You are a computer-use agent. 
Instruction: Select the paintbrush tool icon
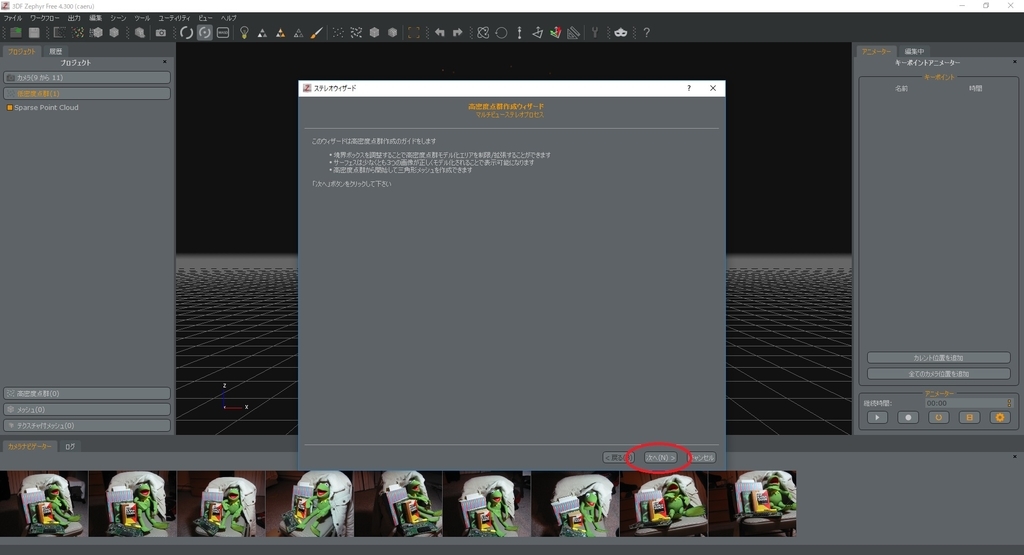point(316,33)
